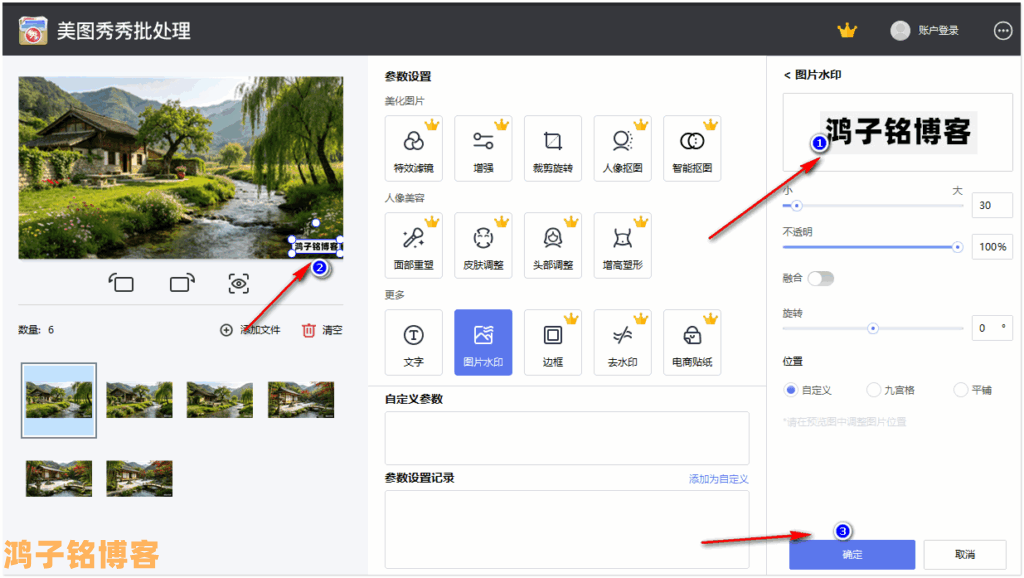The width and height of the screenshot is (1024, 578).
Task: Choose the 平铺 tile position option
Action: click(961, 390)
